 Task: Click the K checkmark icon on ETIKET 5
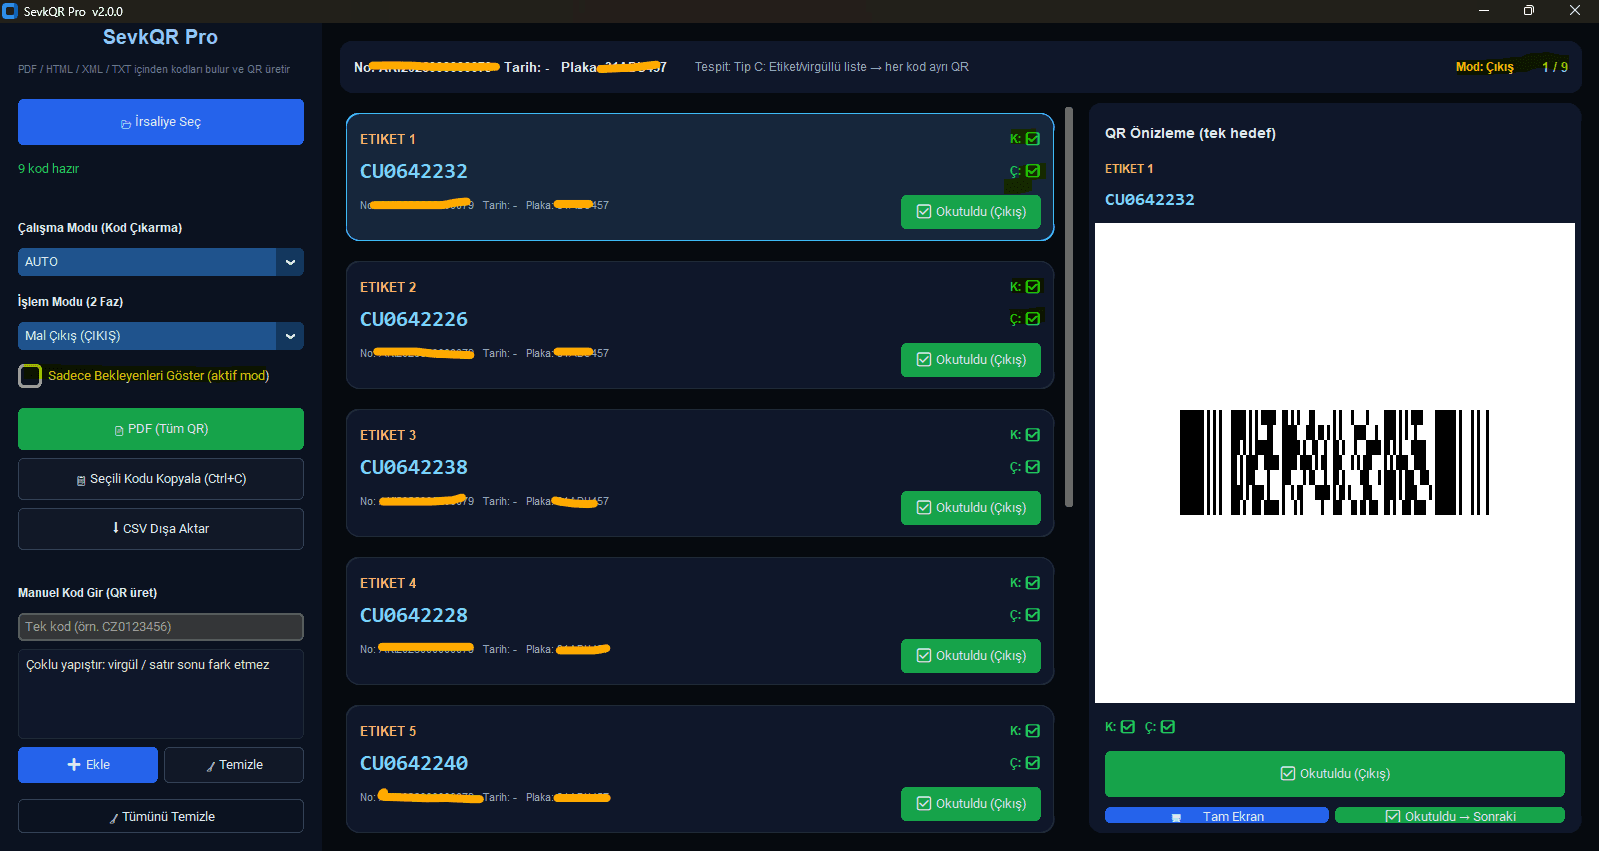pyautogui.click(x=1033, y=731)
